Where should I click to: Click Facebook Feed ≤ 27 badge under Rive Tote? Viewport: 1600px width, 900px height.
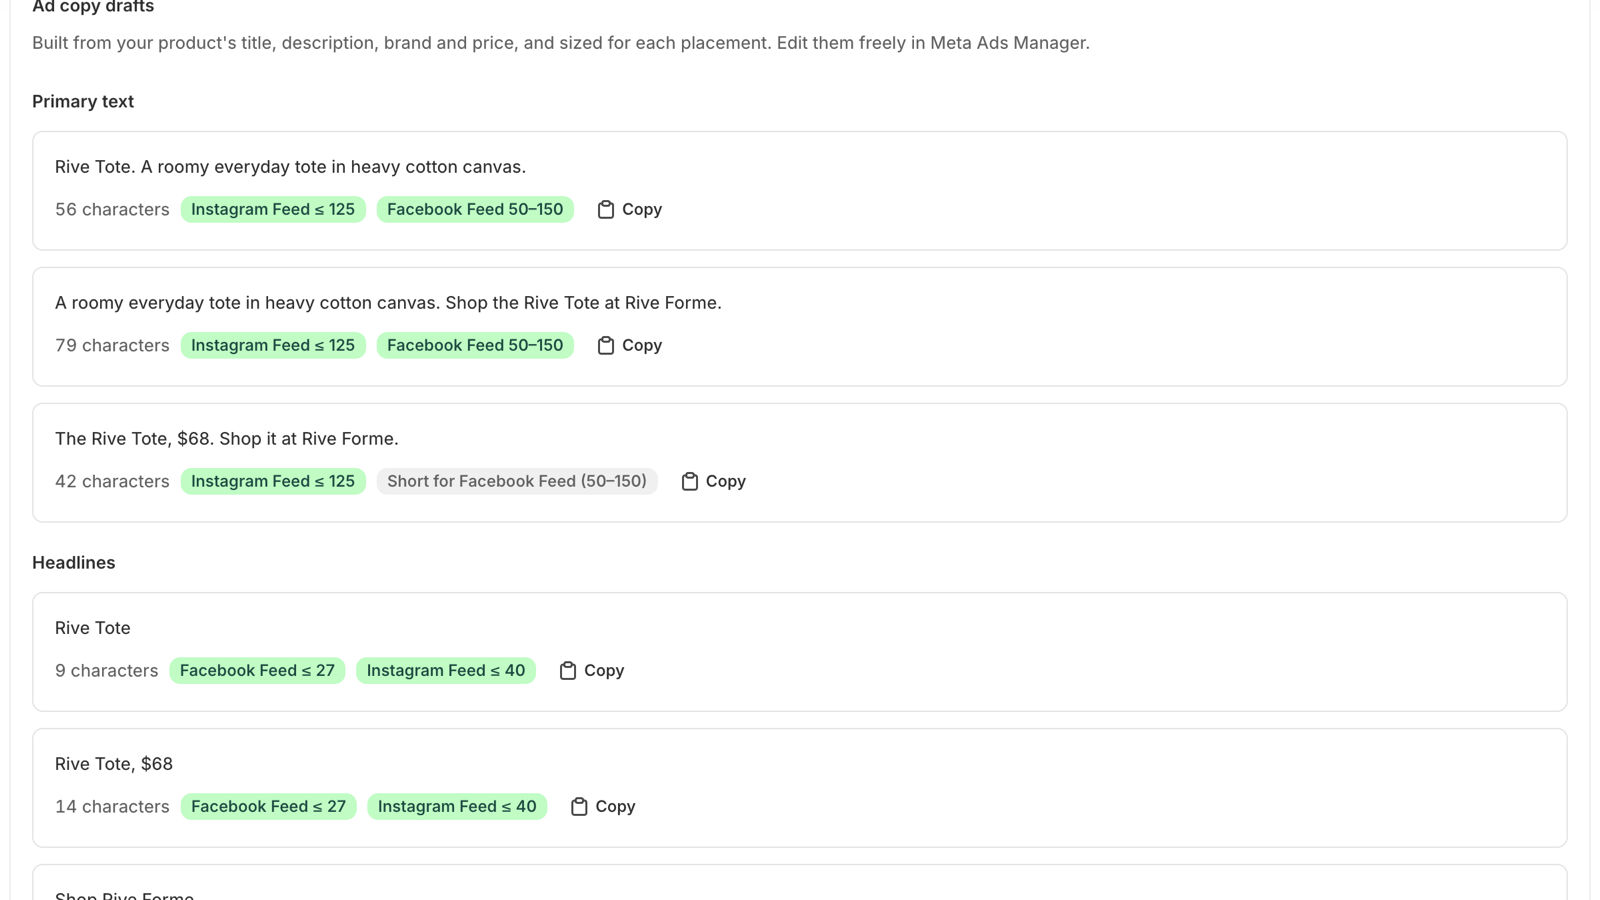click(x=257, y=670)
